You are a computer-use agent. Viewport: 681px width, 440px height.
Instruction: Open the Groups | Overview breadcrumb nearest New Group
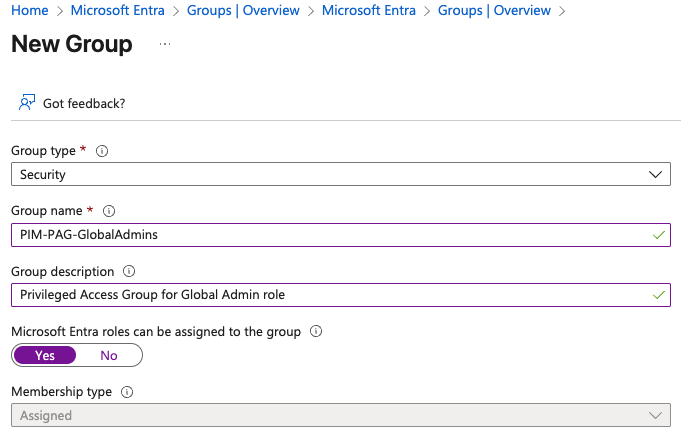(494, 11)
